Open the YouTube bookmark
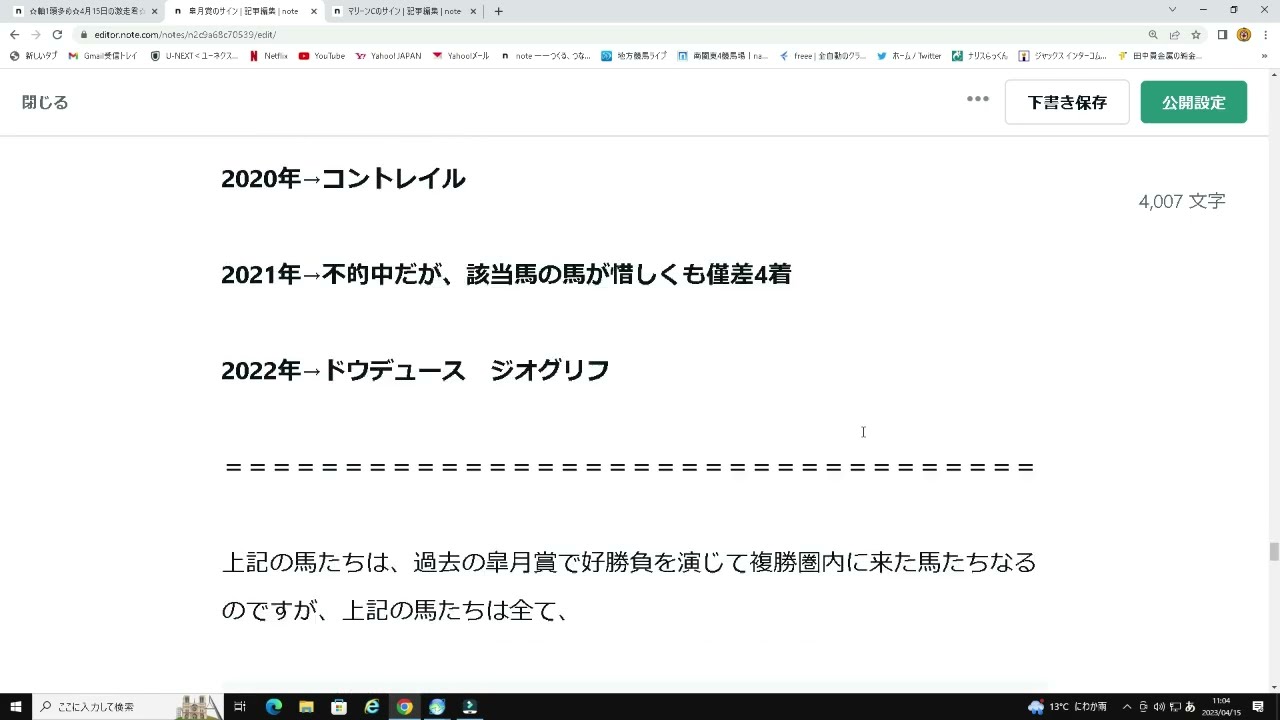 [x=321, y=56]
